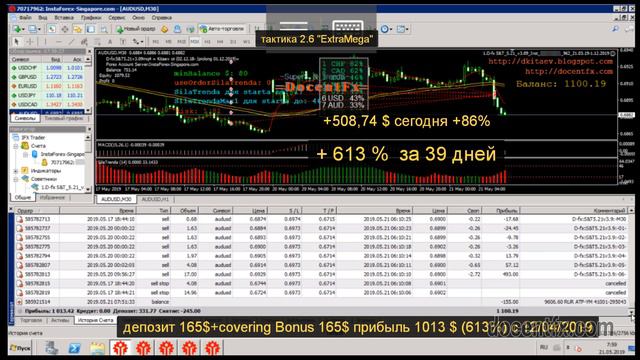The height and width of the screenshot is (360, 640).
Task: Collapse the Советники tree node
Action: pyautogui.click(x=16, y=179)
